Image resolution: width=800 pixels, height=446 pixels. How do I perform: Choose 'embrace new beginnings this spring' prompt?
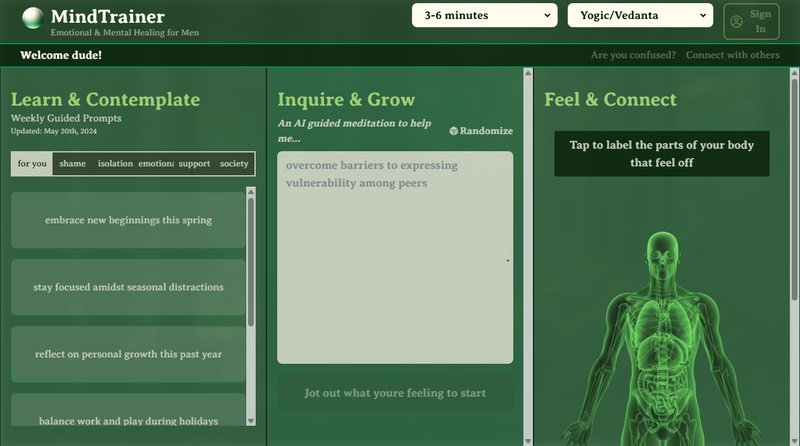click(128, 220)
